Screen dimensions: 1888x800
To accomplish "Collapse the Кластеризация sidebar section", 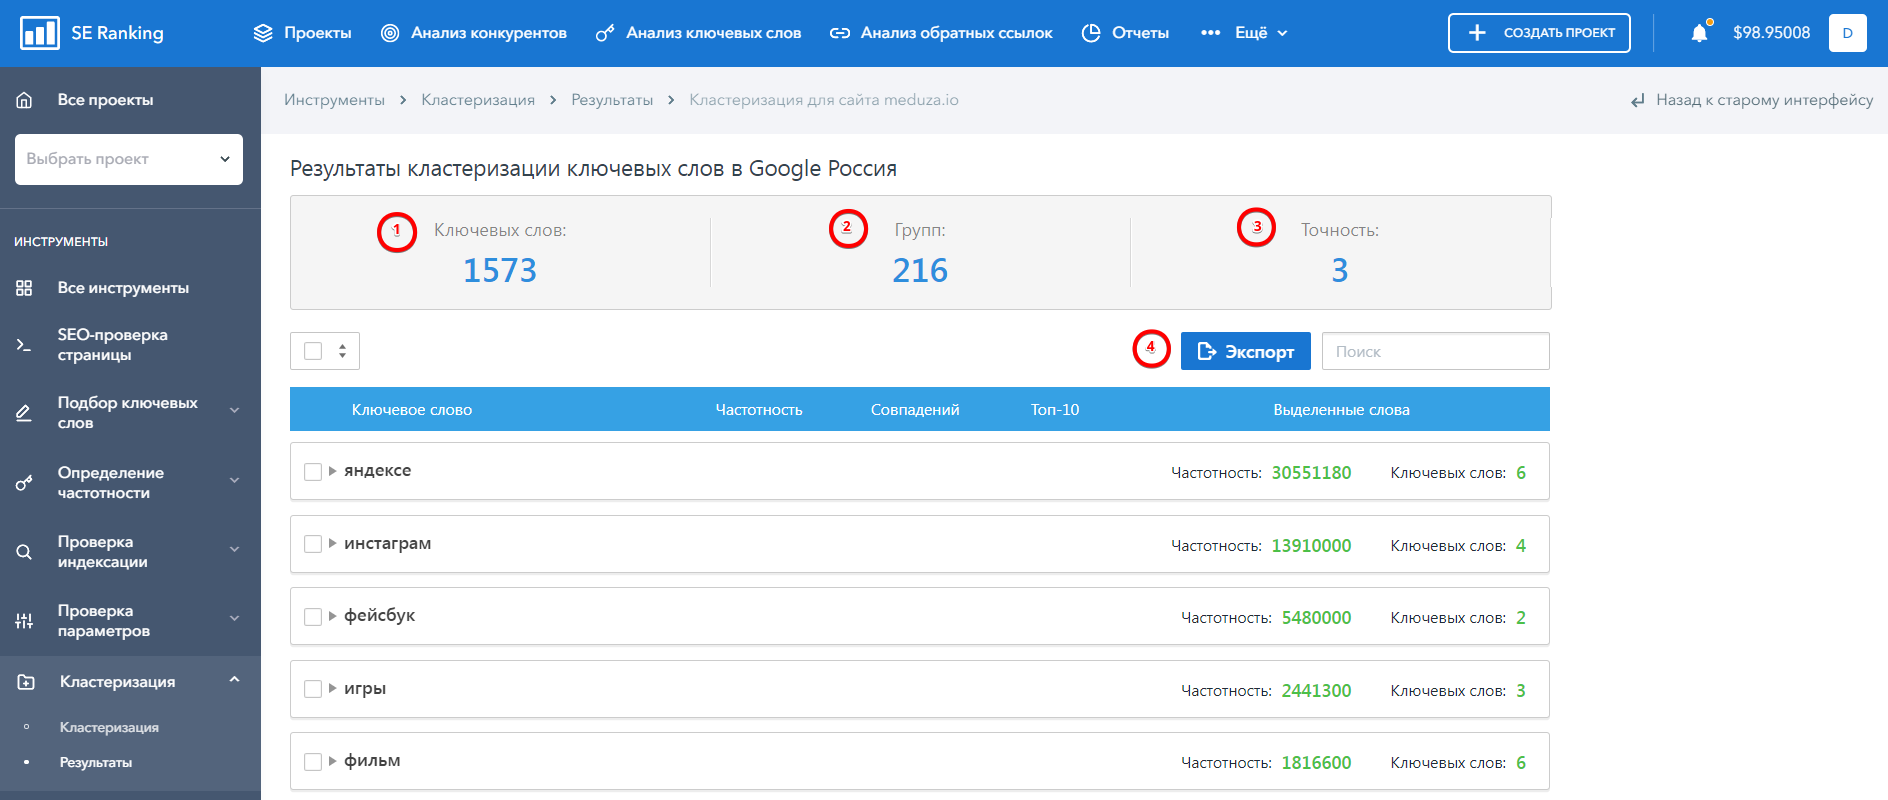I will tap(234, 681).
